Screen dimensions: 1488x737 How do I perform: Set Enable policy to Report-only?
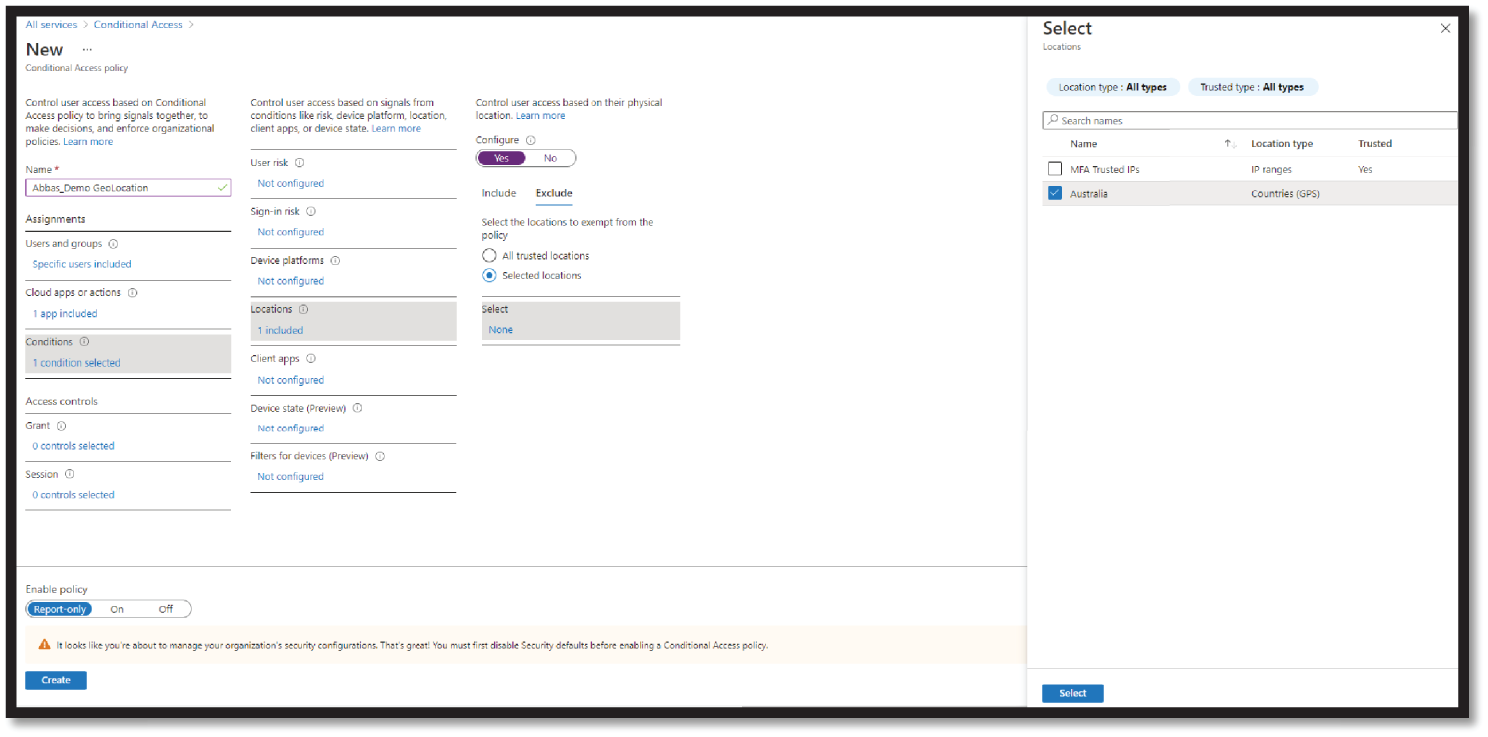pos(59,609)
